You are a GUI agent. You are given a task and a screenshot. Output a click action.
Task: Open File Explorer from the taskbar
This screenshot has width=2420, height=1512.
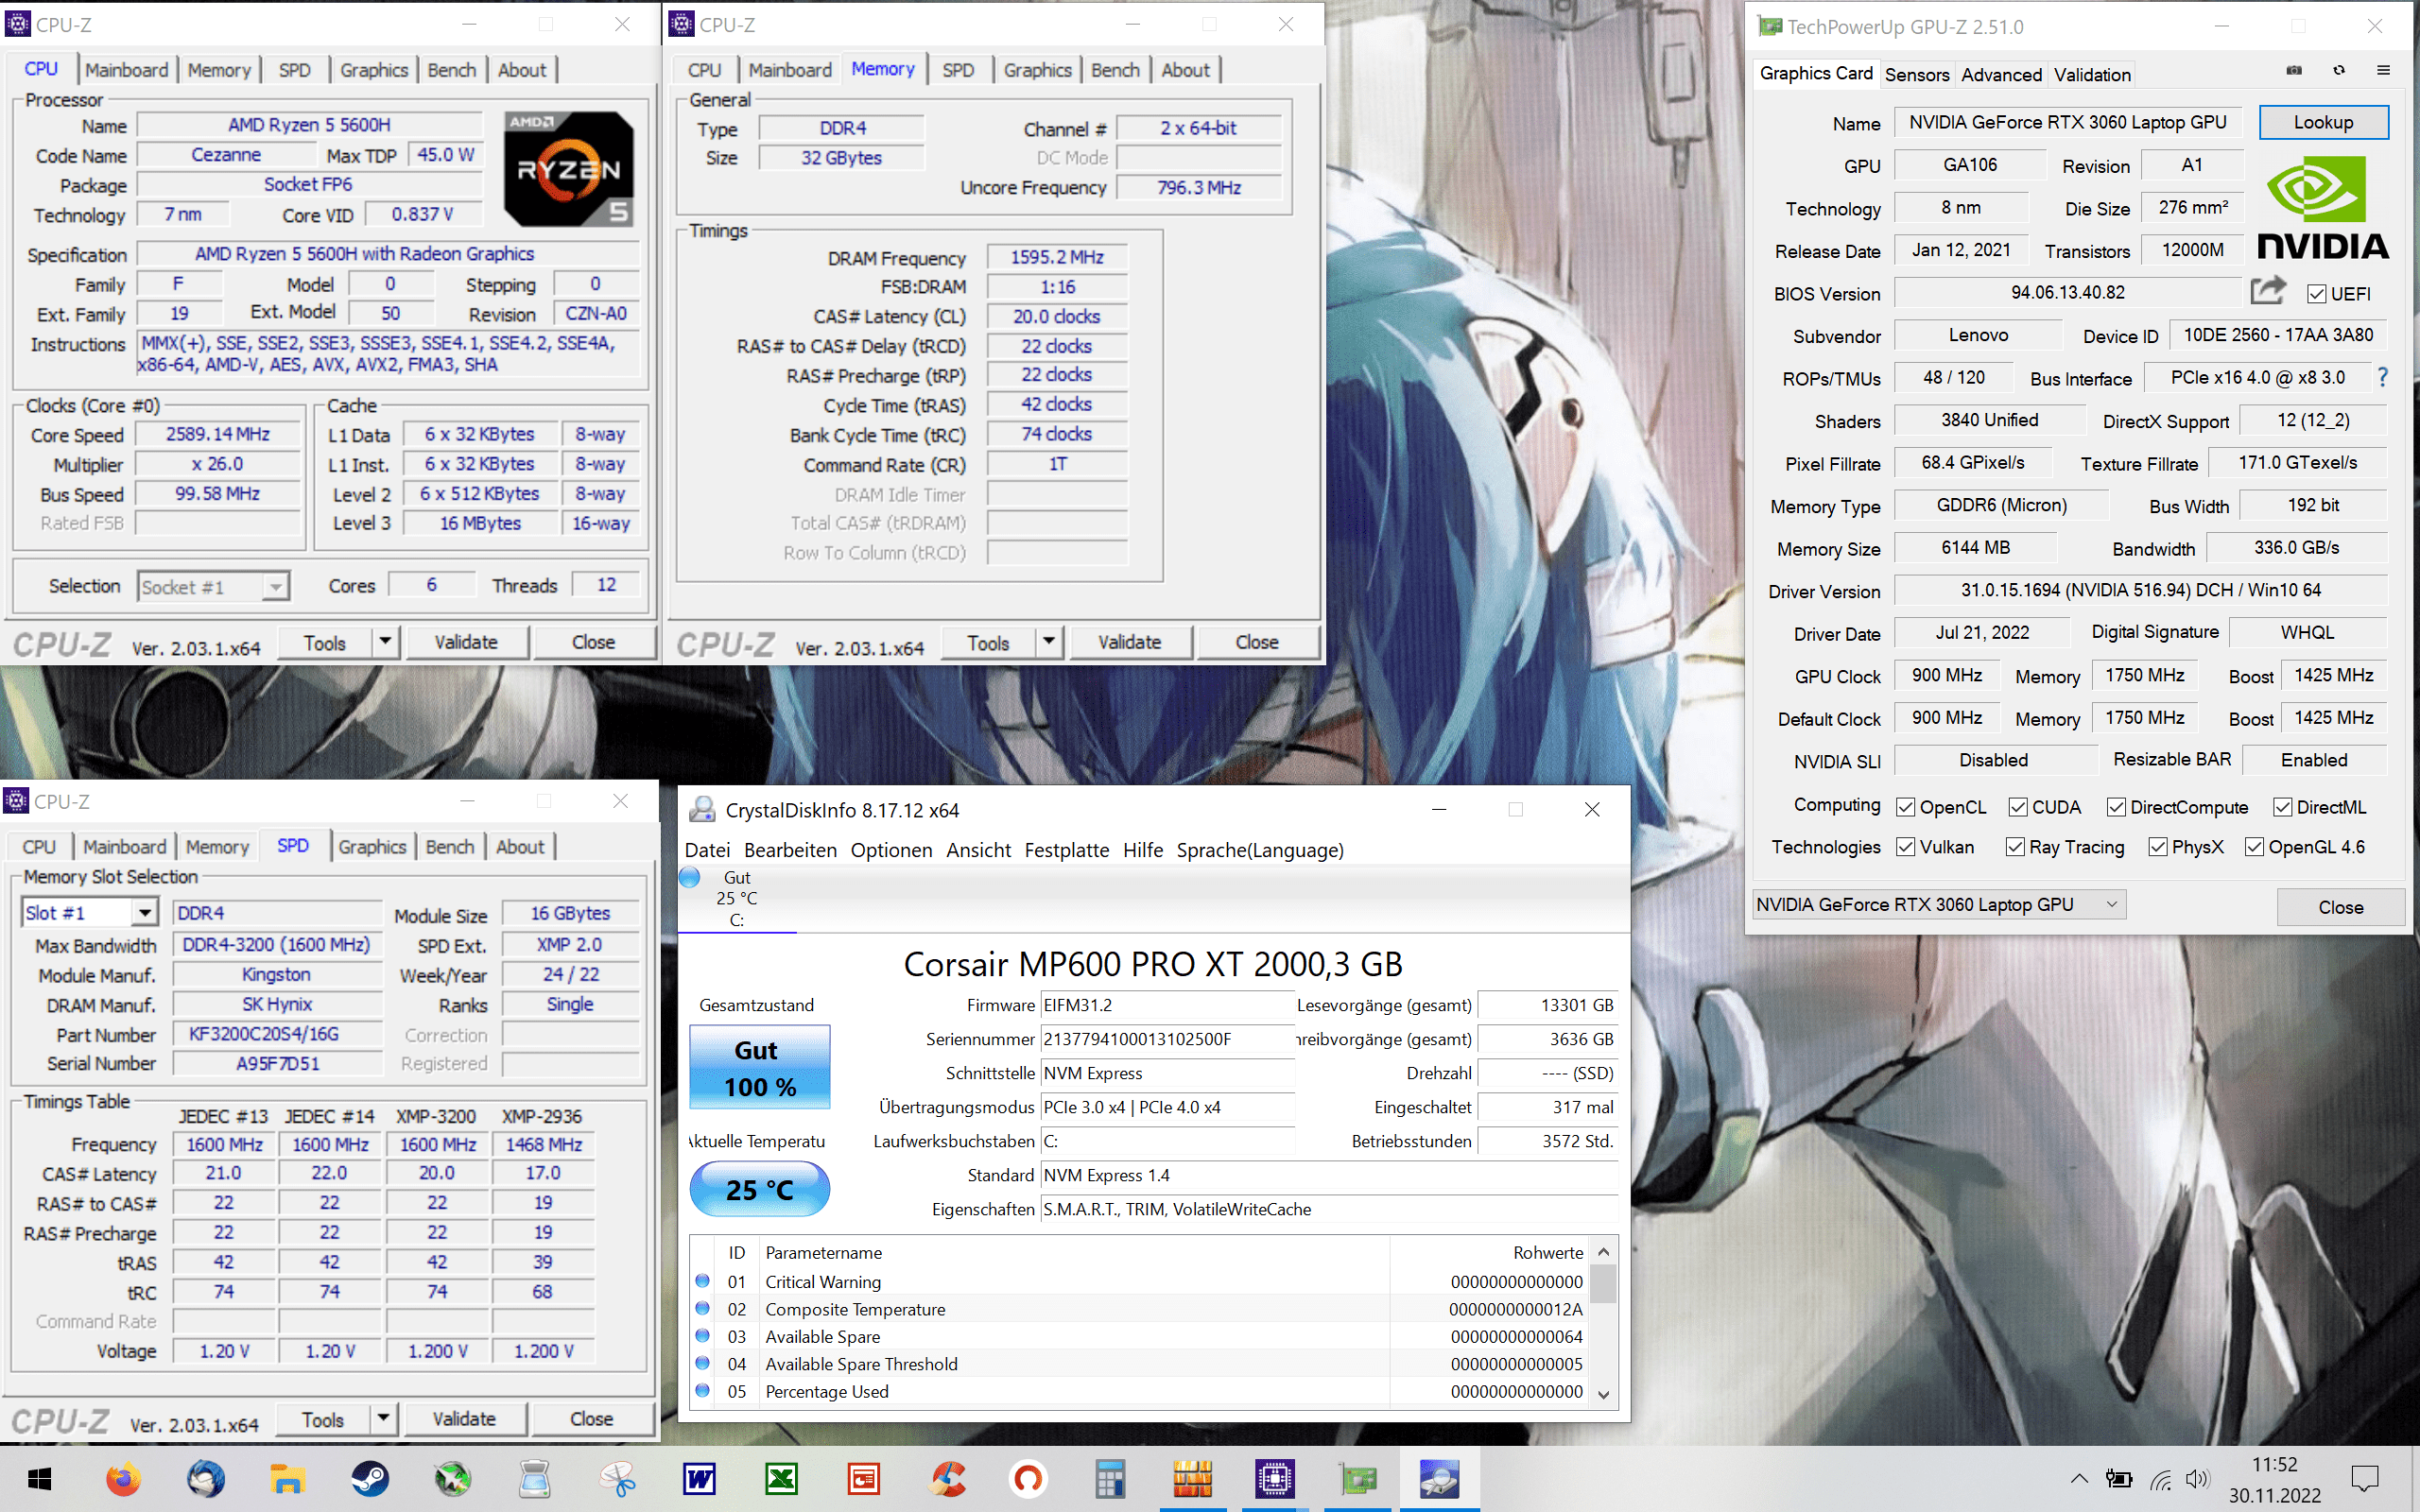[287, 1478]
